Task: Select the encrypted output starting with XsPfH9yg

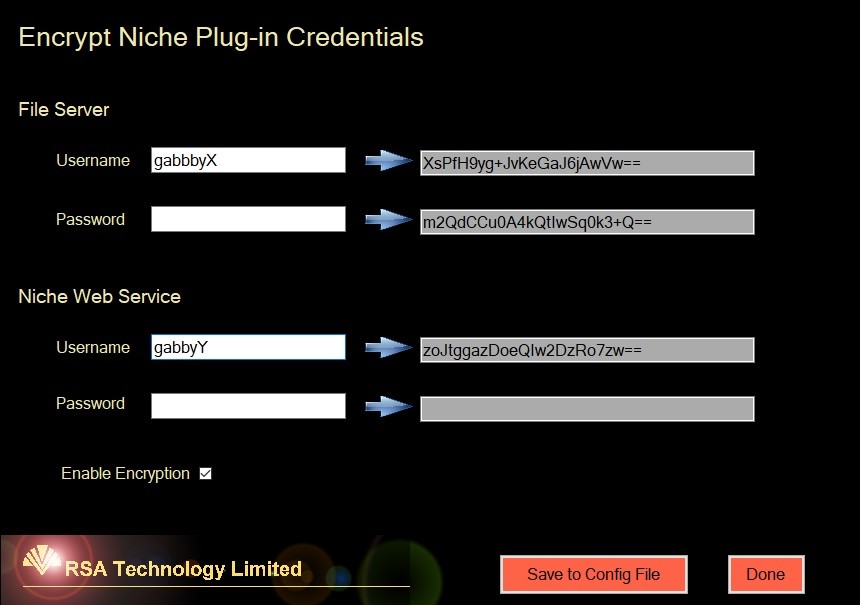Action: (x=587, y=163)
